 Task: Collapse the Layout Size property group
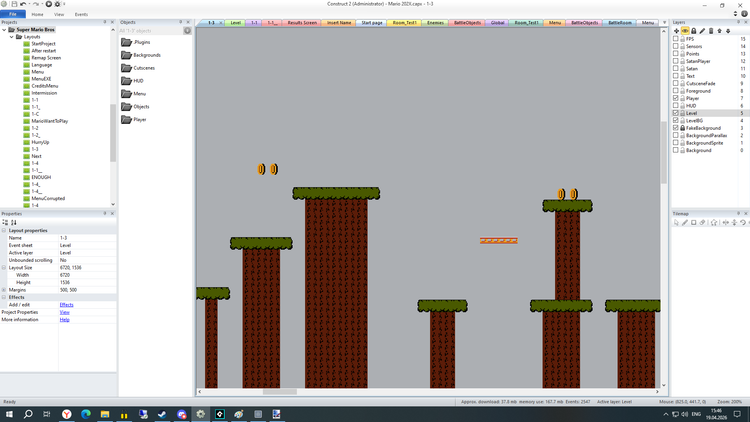pyautogui.click(x=4, y=267)
